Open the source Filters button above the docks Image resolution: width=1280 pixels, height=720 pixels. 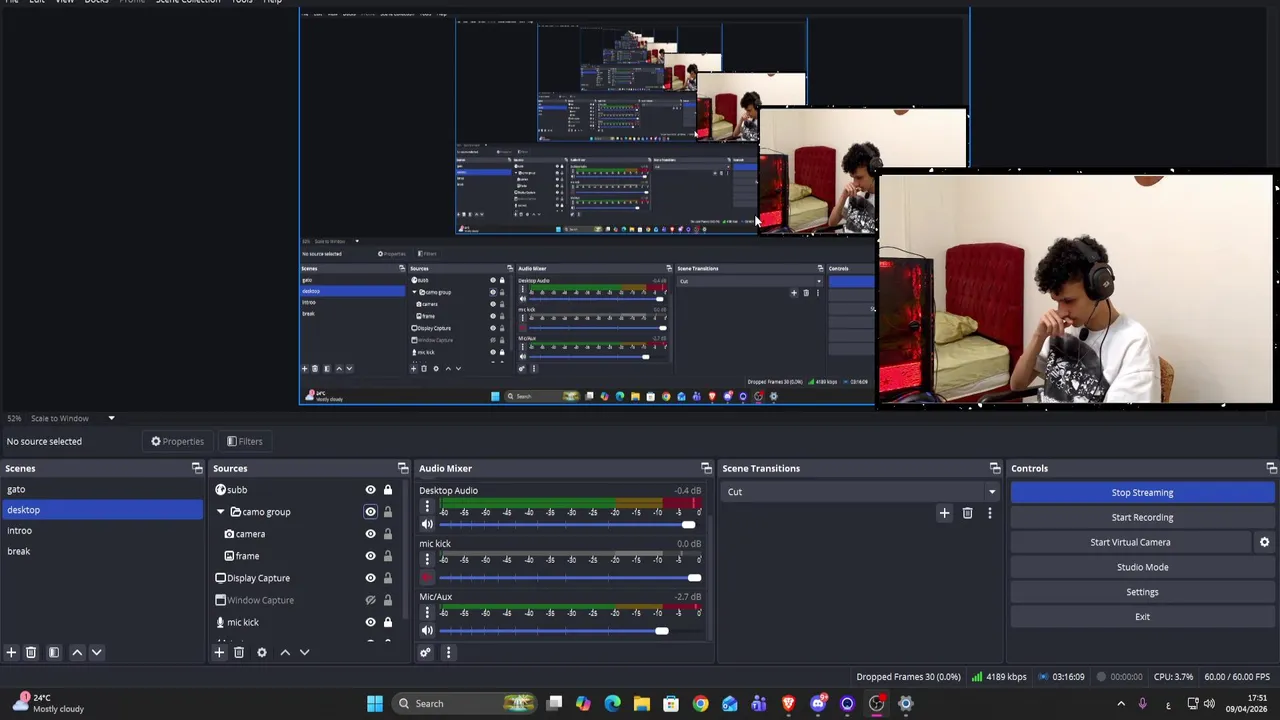244,441
